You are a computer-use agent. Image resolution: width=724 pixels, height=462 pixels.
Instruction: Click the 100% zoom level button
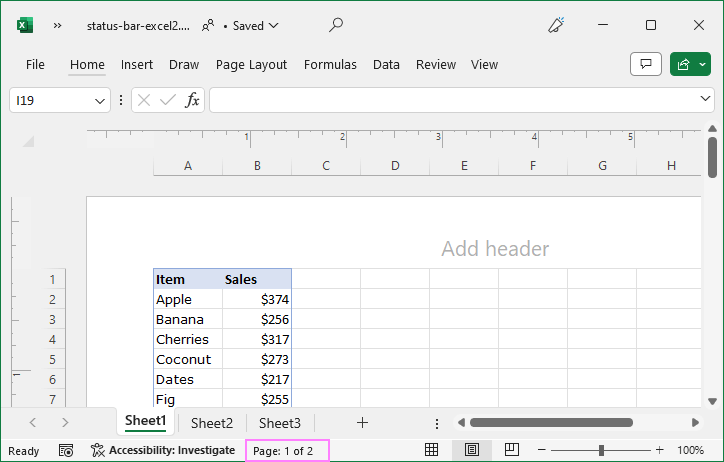click(x=690, y=451)
